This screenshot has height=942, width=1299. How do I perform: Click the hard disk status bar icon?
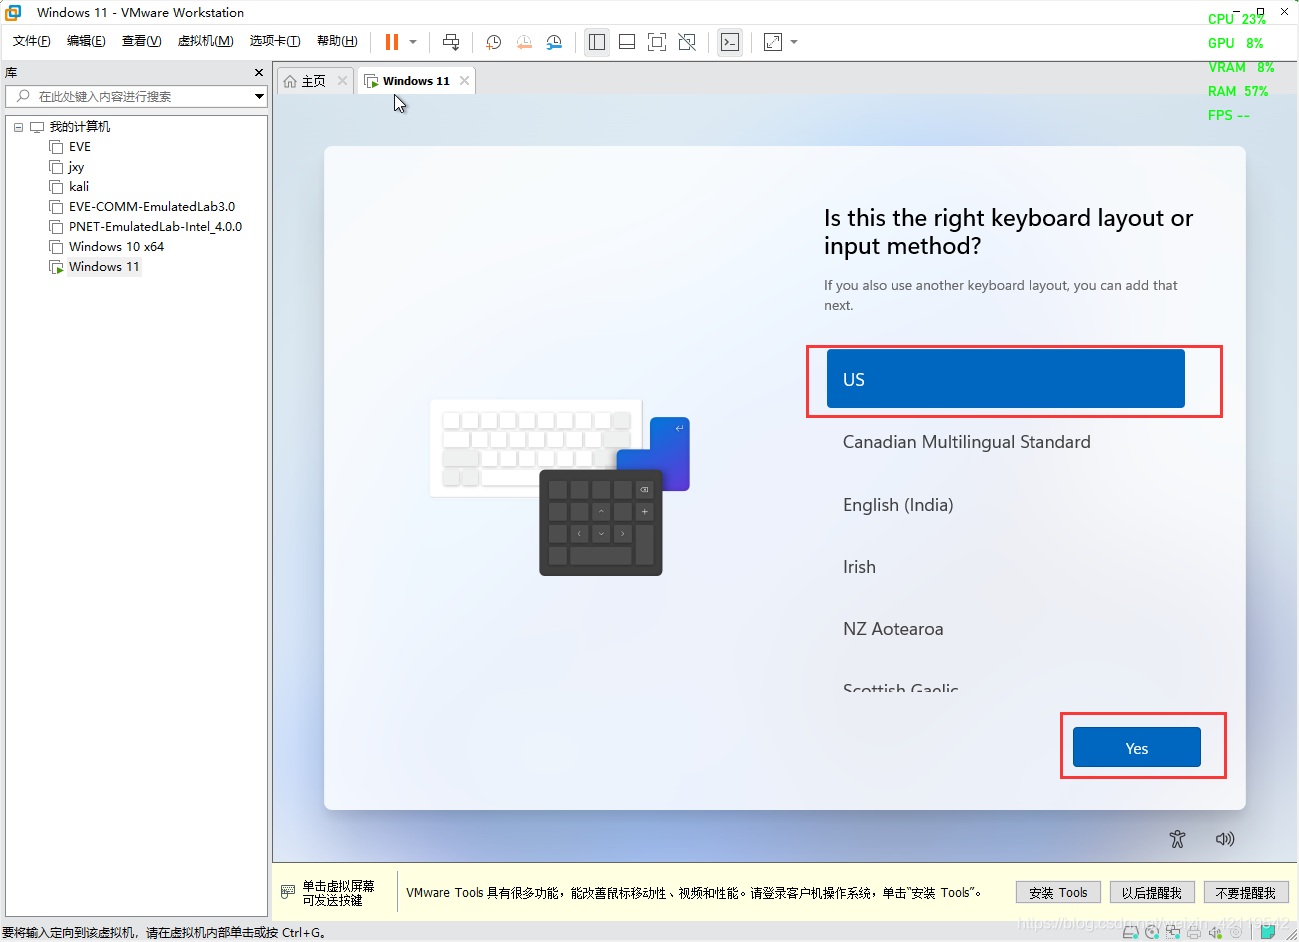click(x=1130, y=932)
